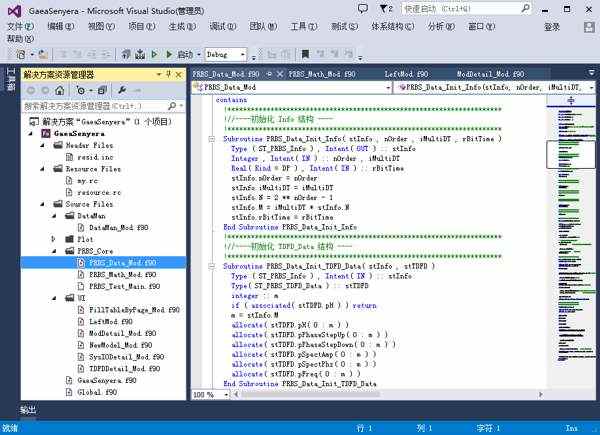The image size is (600, 435).
Task: Select FillTableByPage_Mod.f90 file
Action: click(134, 310)
